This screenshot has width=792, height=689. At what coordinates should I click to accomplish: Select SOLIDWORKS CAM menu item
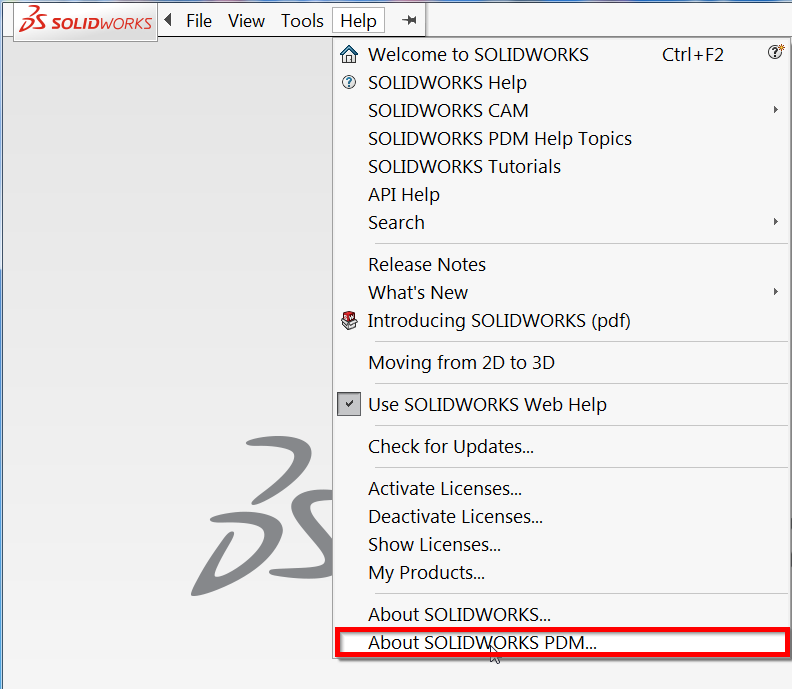pyautogui.click(x=448, y=111)
